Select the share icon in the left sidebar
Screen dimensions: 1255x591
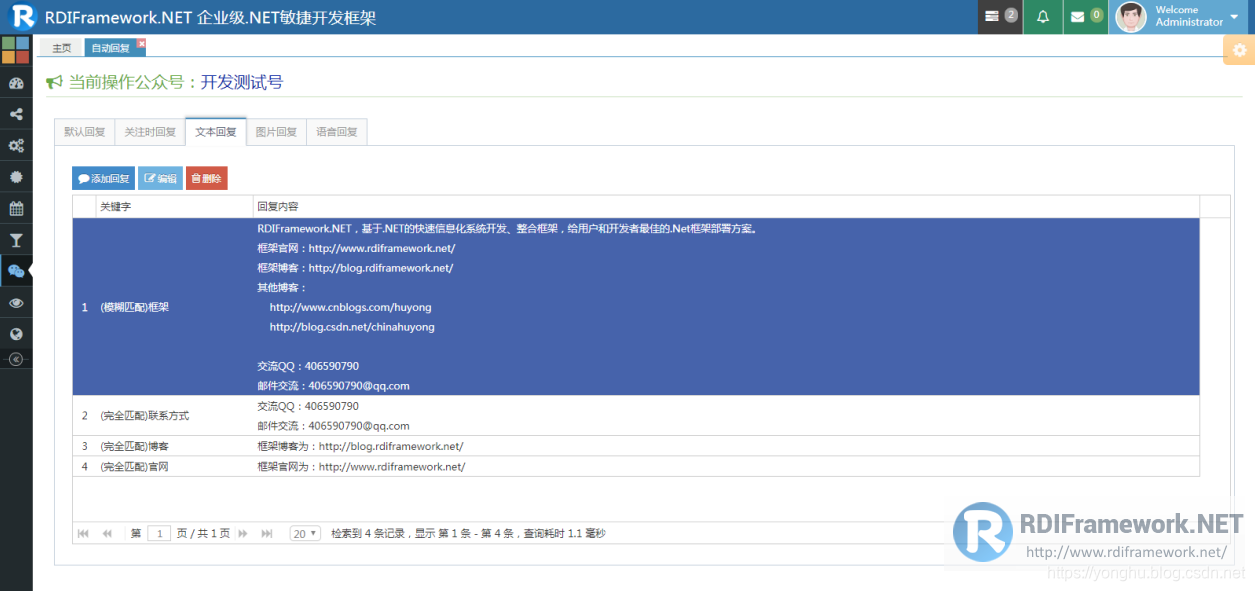point(16,113)
